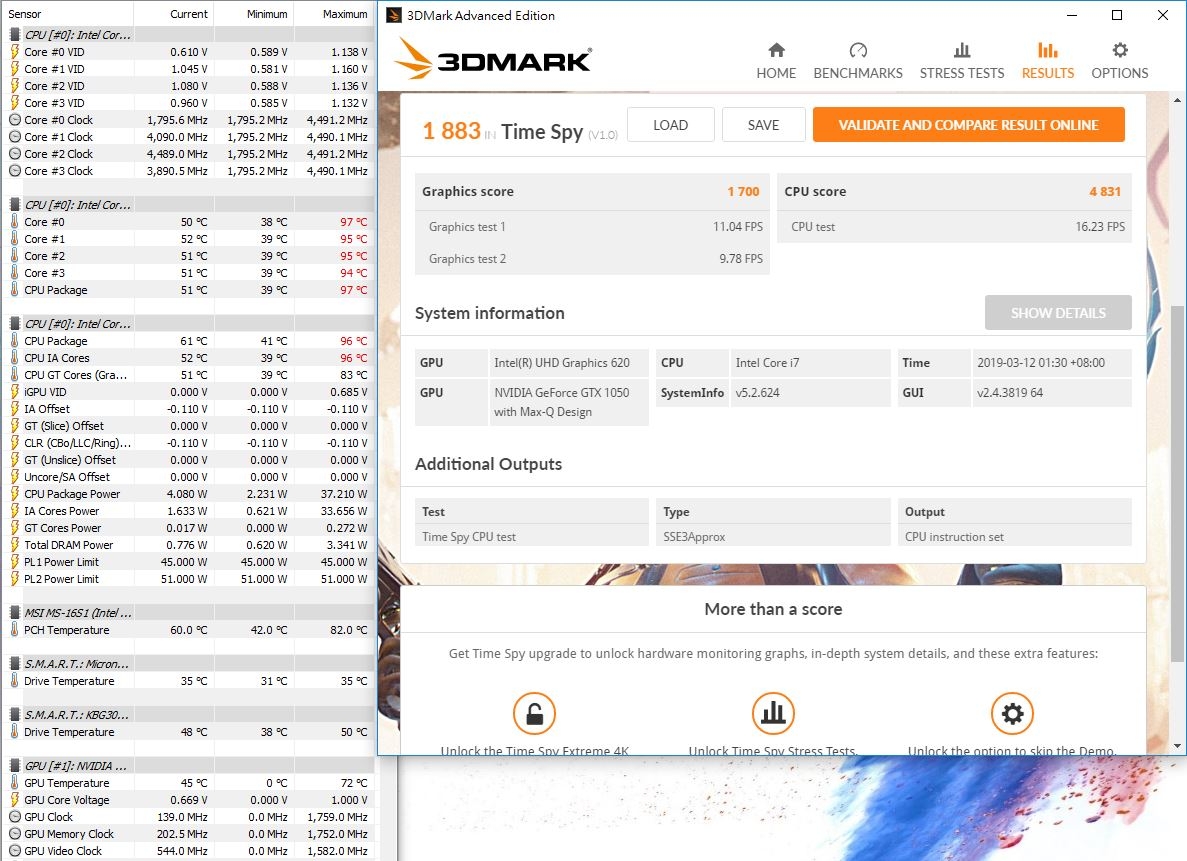The width and height of the screenshot is (1187, 861).
Task: Click the SAVE button
Action: 763,125
